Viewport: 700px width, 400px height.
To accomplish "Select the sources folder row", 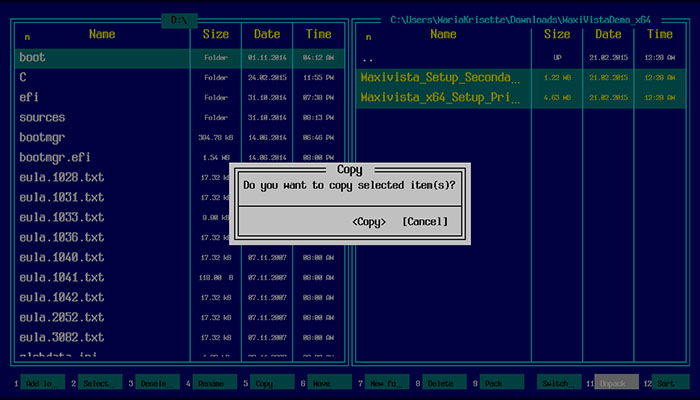I will click(x=179, y=117).
